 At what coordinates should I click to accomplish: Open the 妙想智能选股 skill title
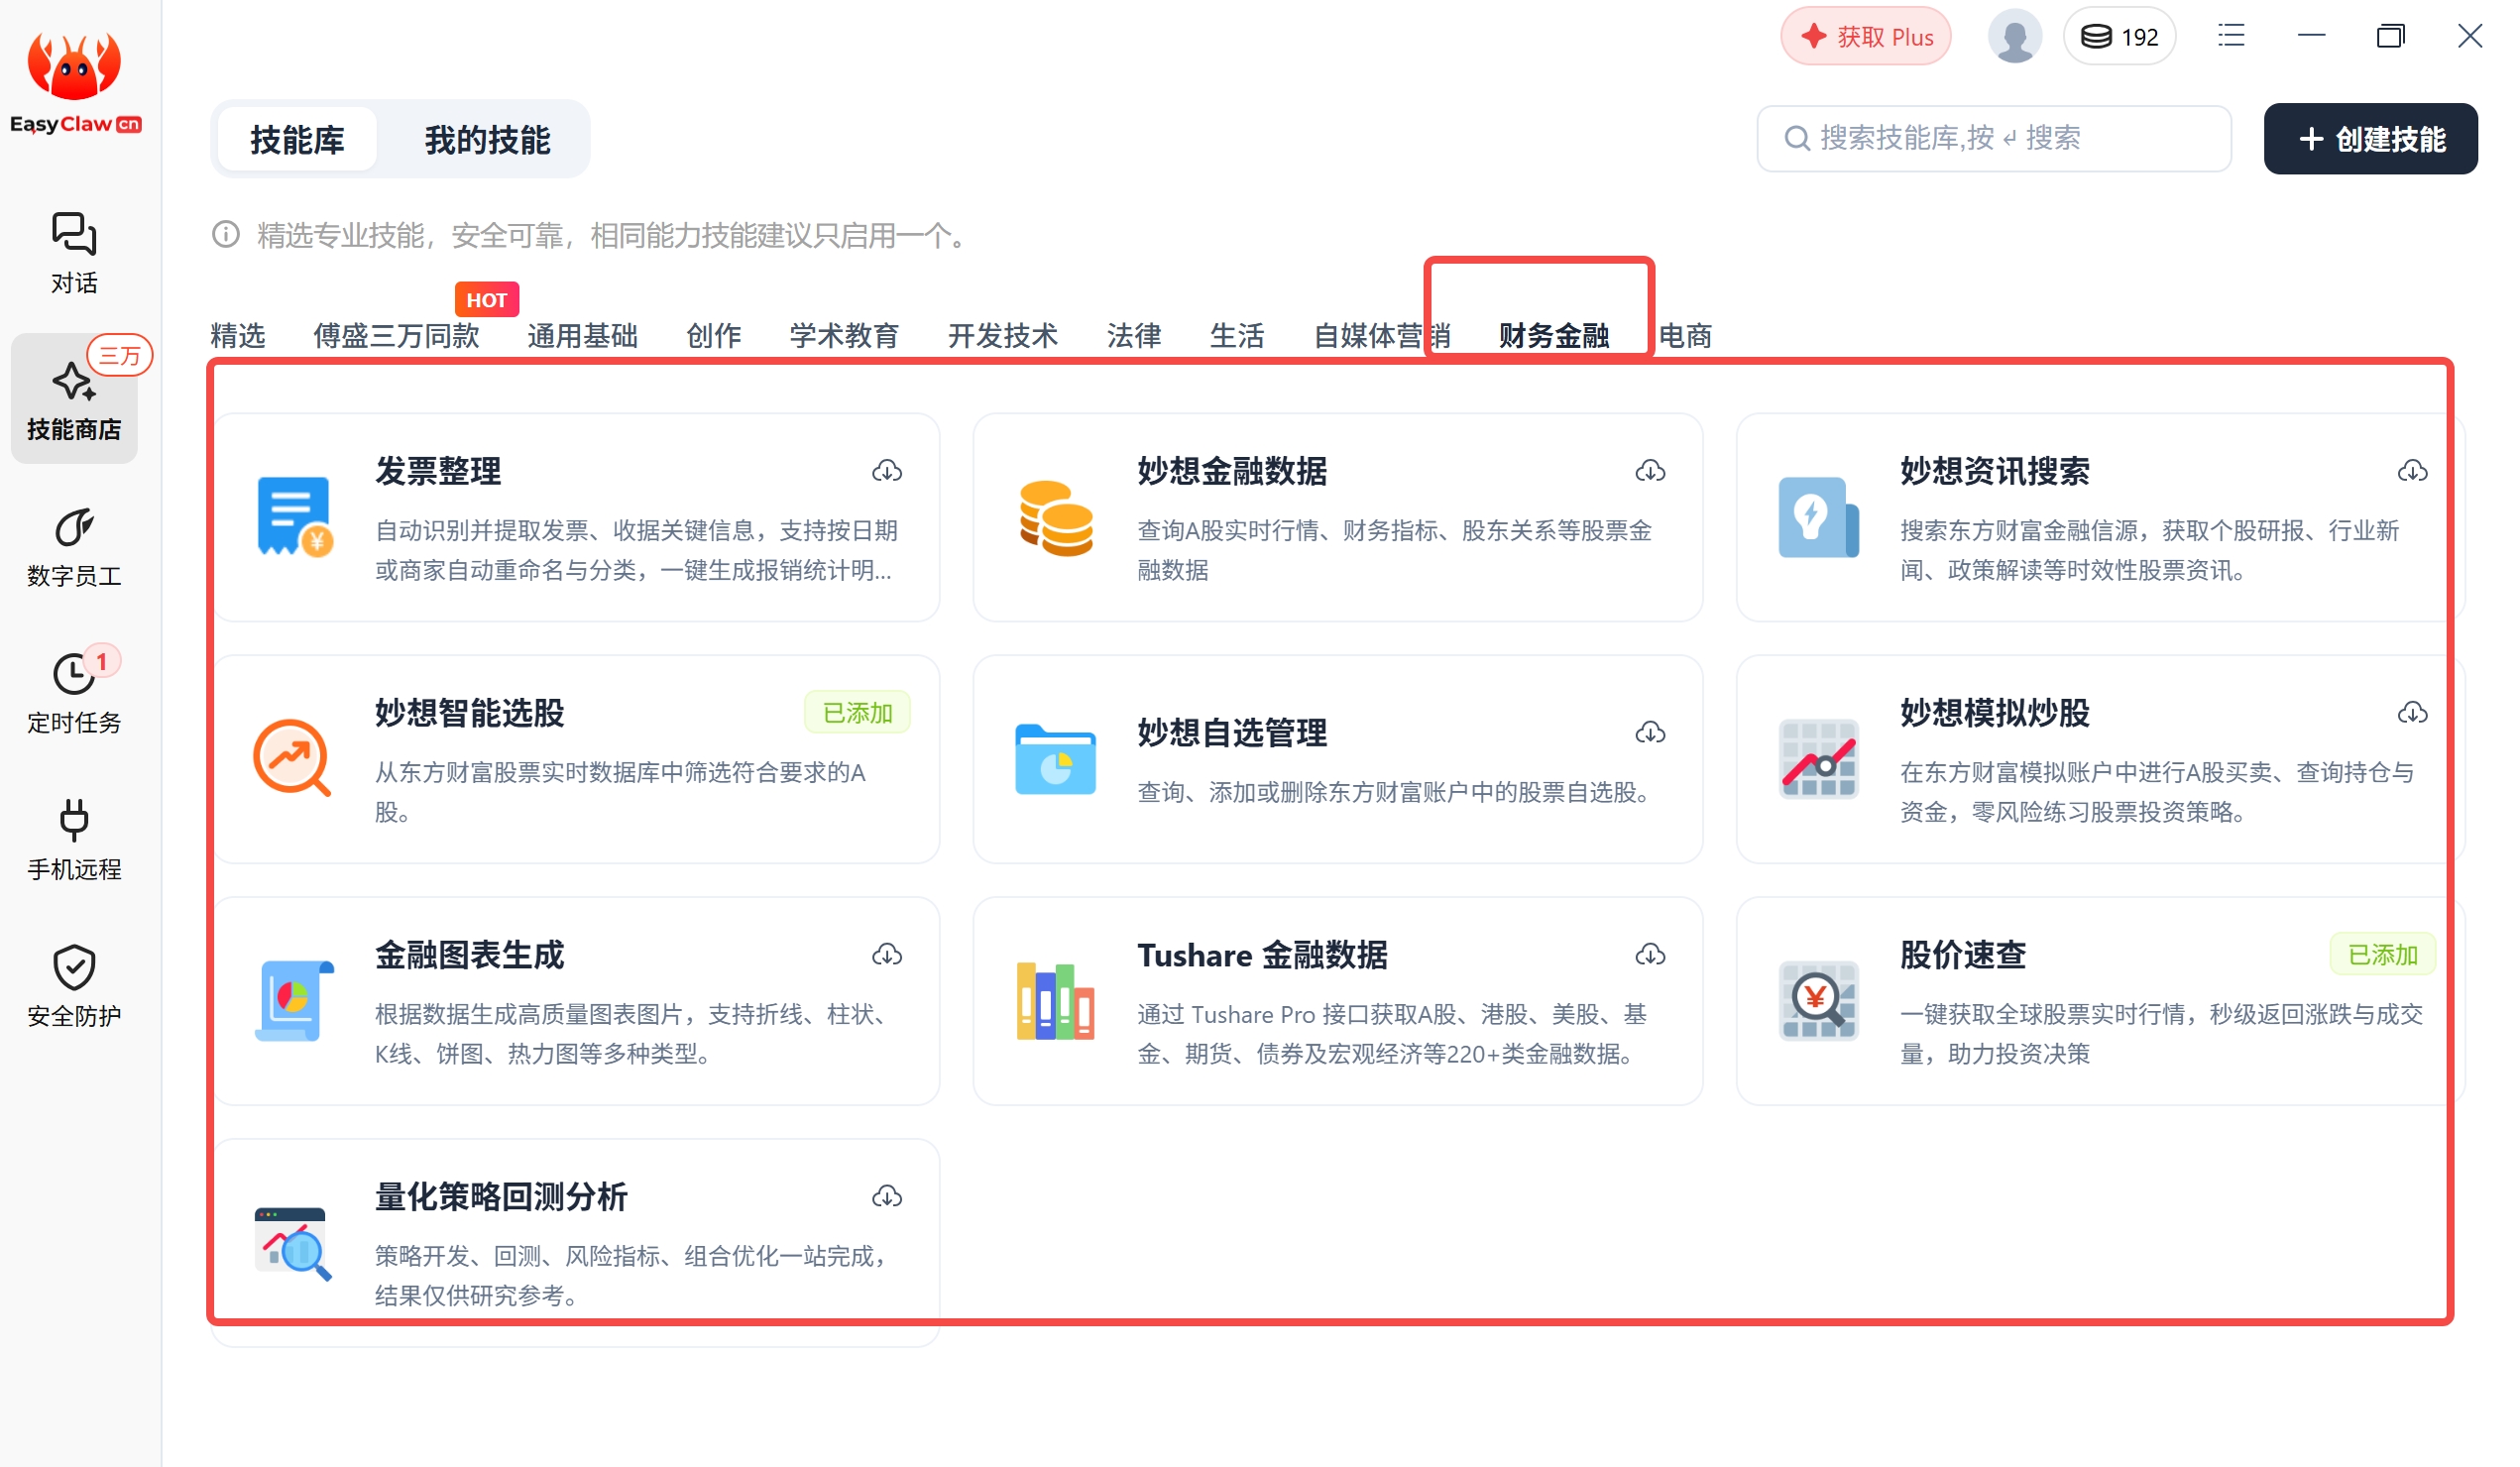pos(470,714)
